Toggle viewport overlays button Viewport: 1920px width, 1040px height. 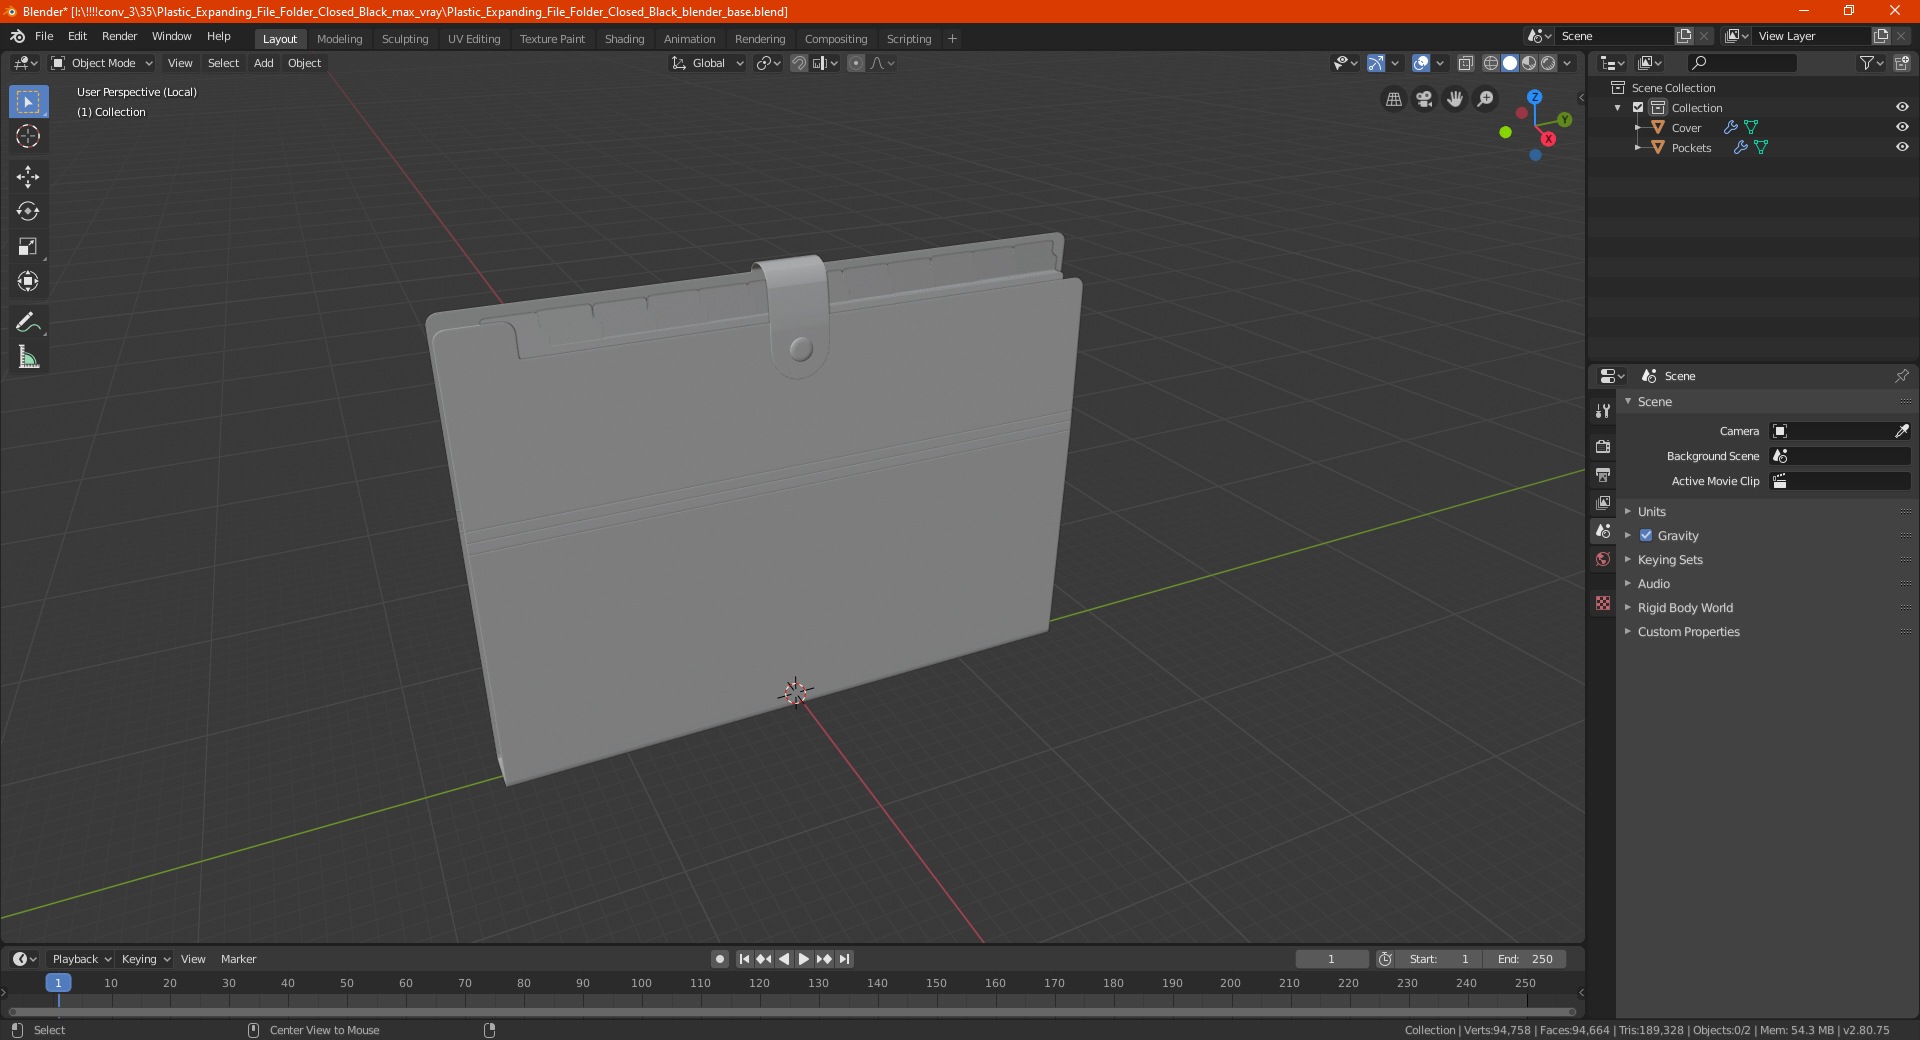point(1420,63)
